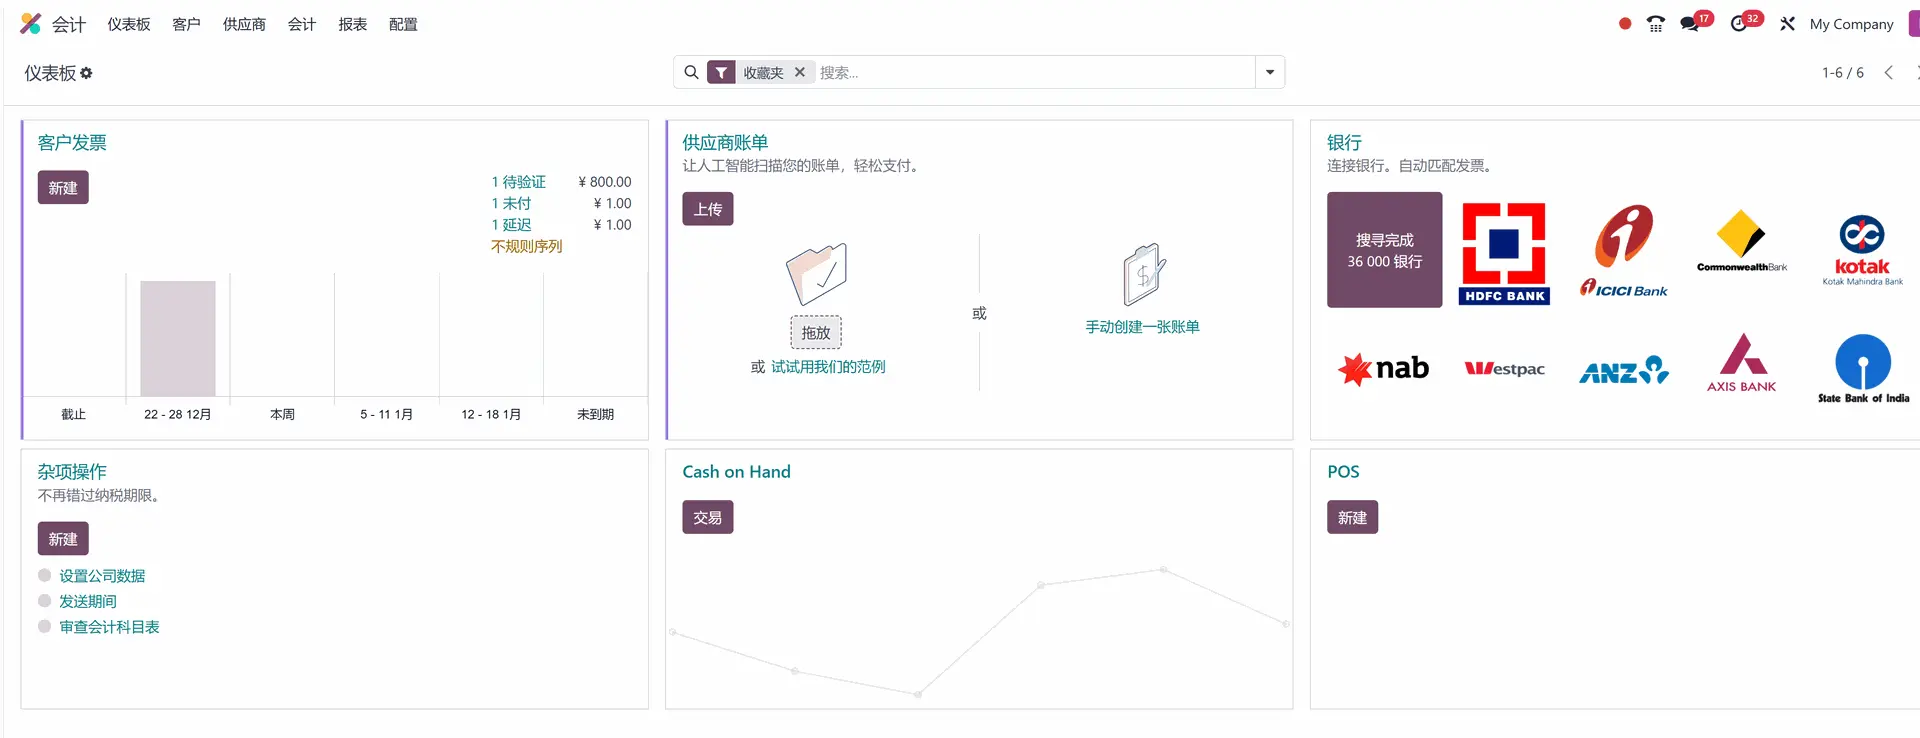Open 1 未付 invoices link
1920x738 pixels.
511,203
